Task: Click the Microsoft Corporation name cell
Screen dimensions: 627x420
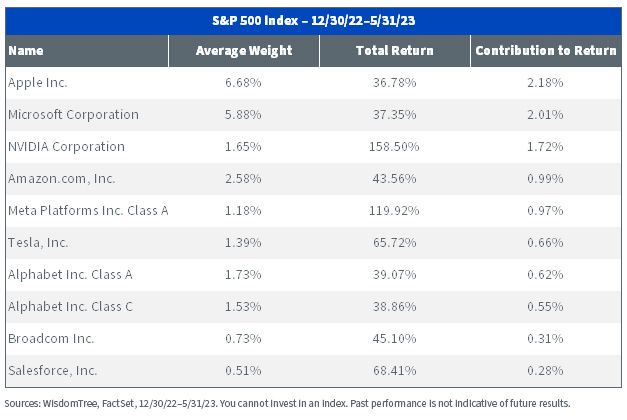Action: (x=73, y=114)
